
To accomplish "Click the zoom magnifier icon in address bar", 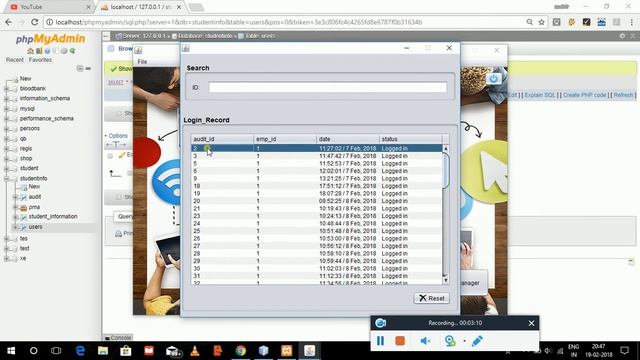I will pos(529,22).
